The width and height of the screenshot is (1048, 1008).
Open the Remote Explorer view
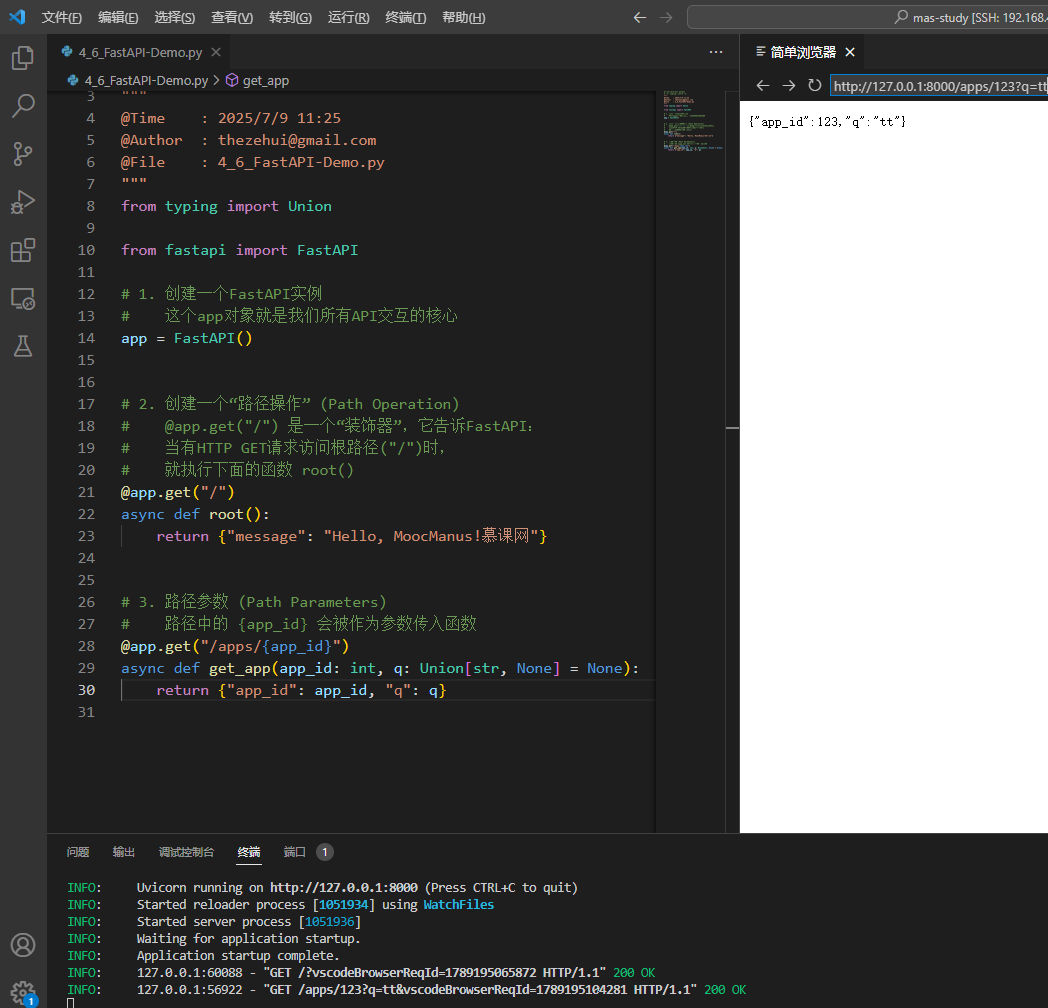23,298
